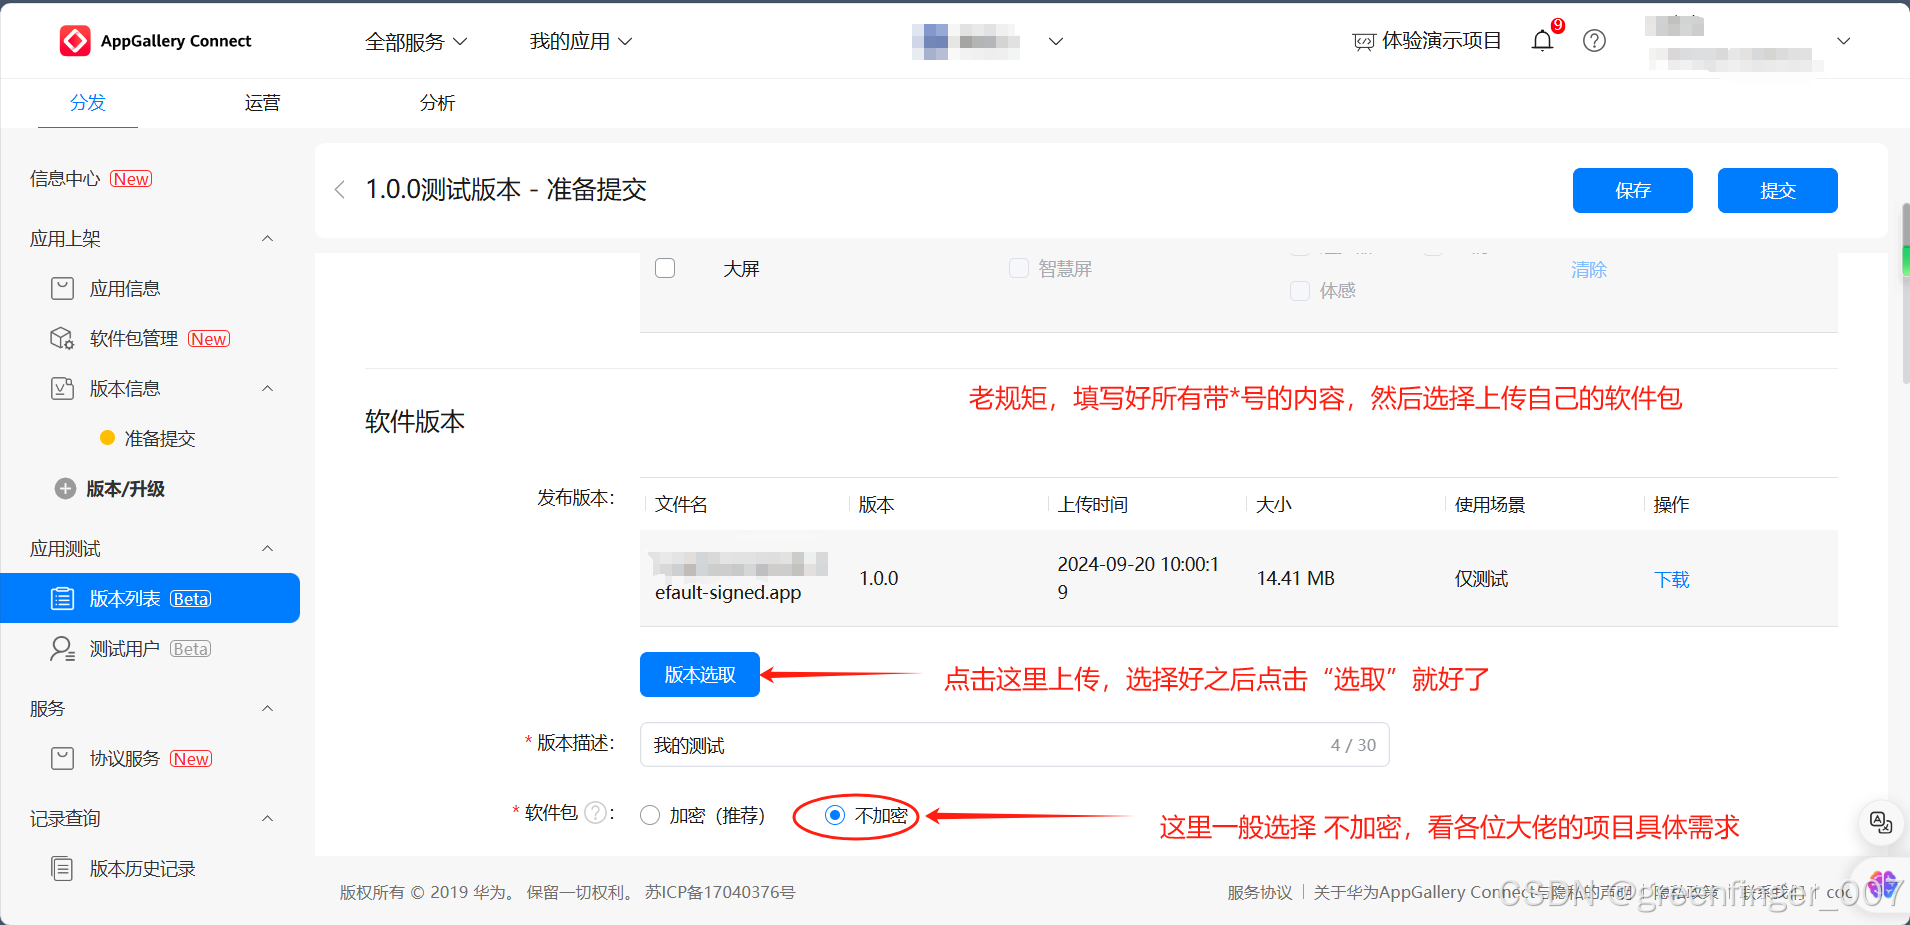
Task: Click the 测试用户 user icon
Action: [62, 649]
